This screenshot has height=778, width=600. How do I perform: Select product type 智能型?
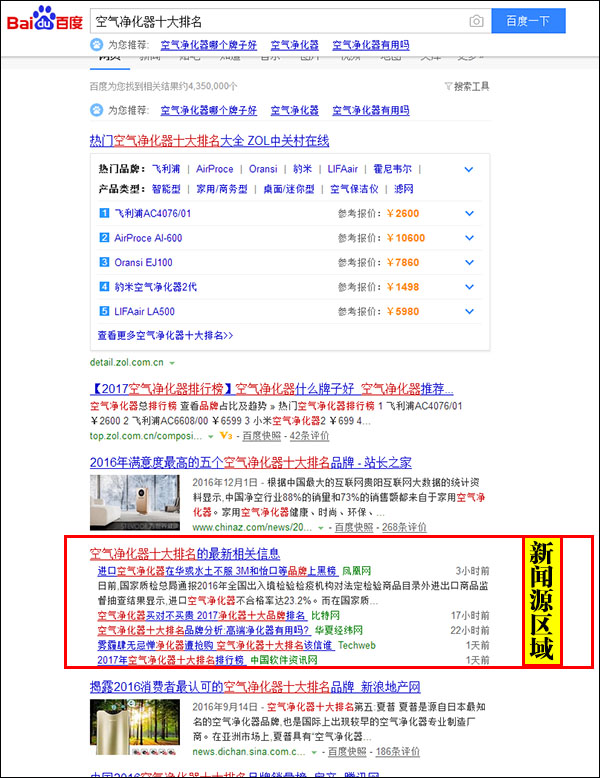click(166, 189)
